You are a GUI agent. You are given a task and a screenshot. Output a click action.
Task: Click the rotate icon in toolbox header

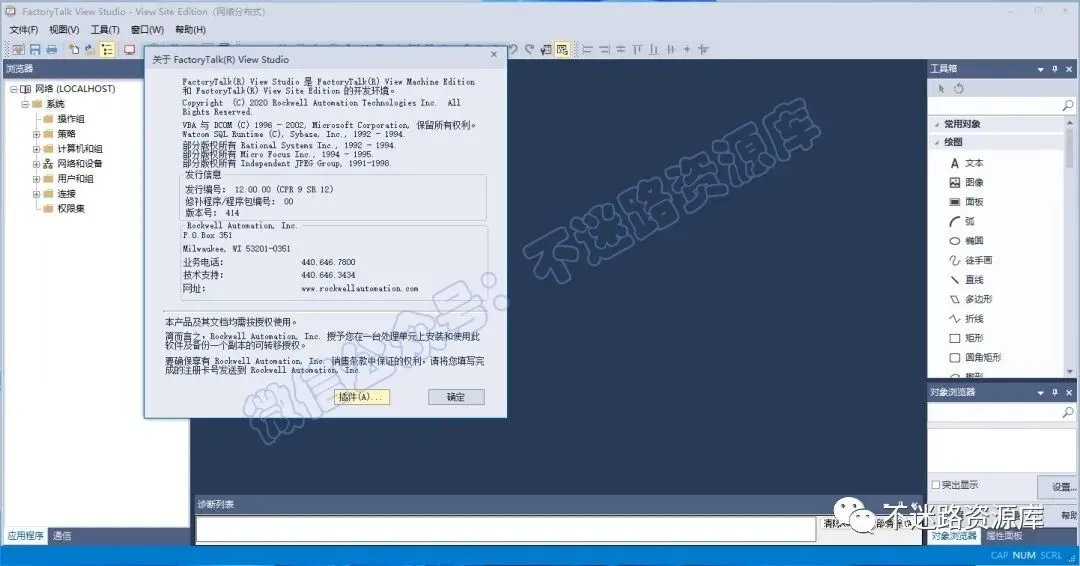coord(958,89)
